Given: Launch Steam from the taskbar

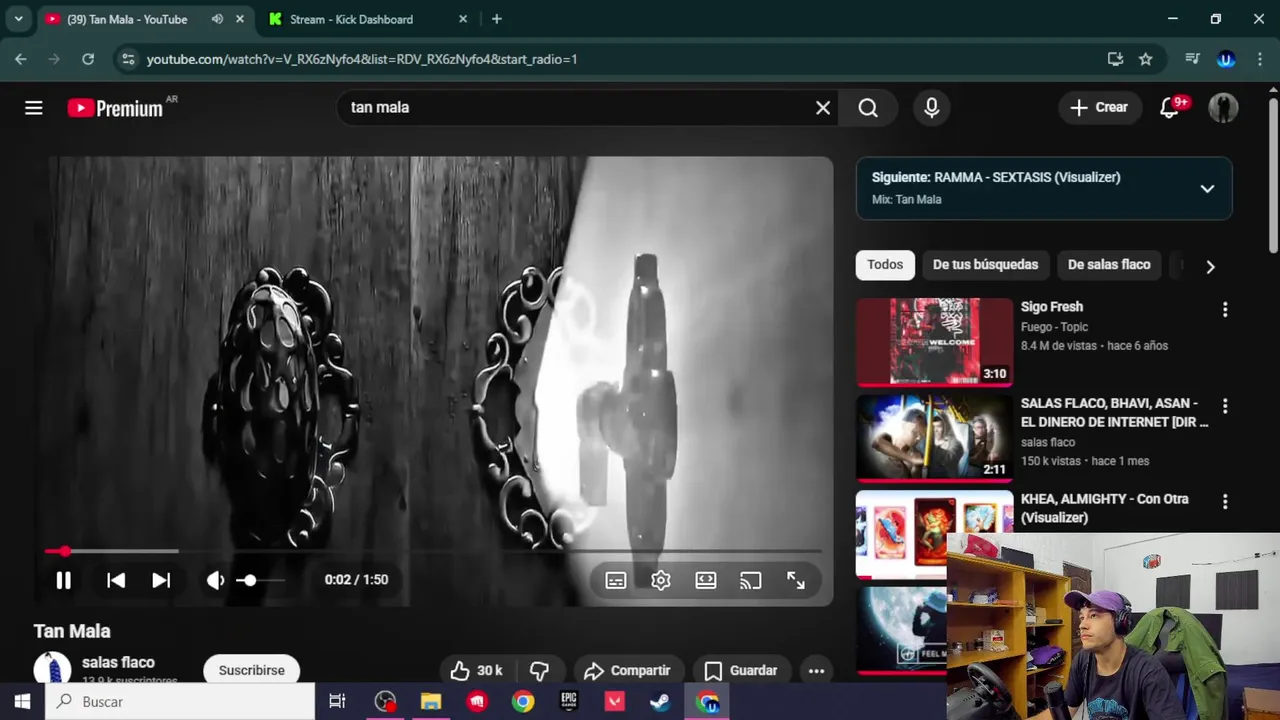Looking at the screenshot, I should point(660,702).
